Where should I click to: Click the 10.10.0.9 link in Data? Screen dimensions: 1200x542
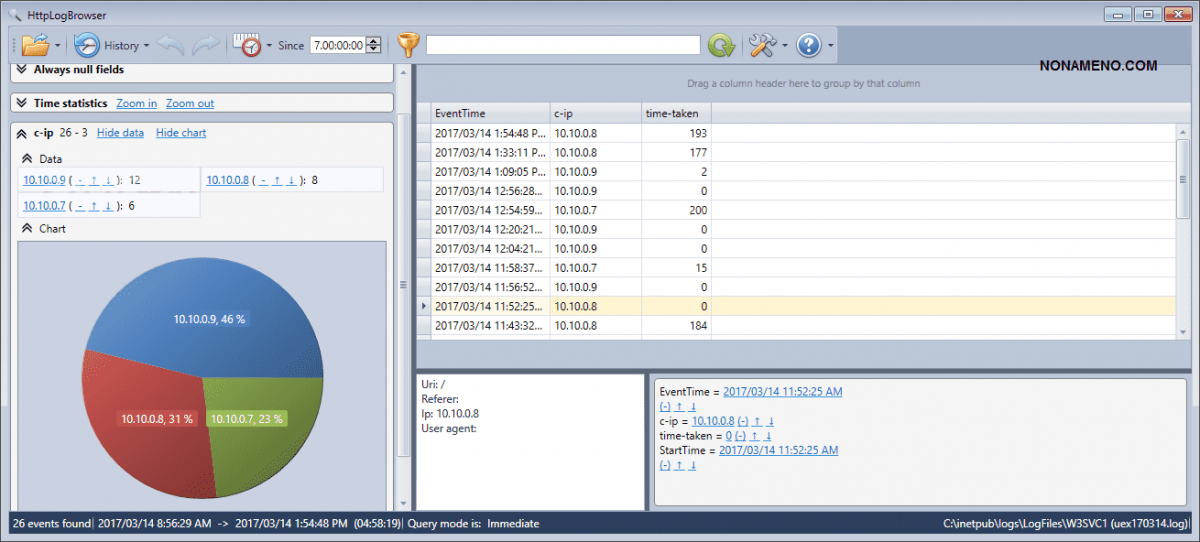[x=44, y=180]
